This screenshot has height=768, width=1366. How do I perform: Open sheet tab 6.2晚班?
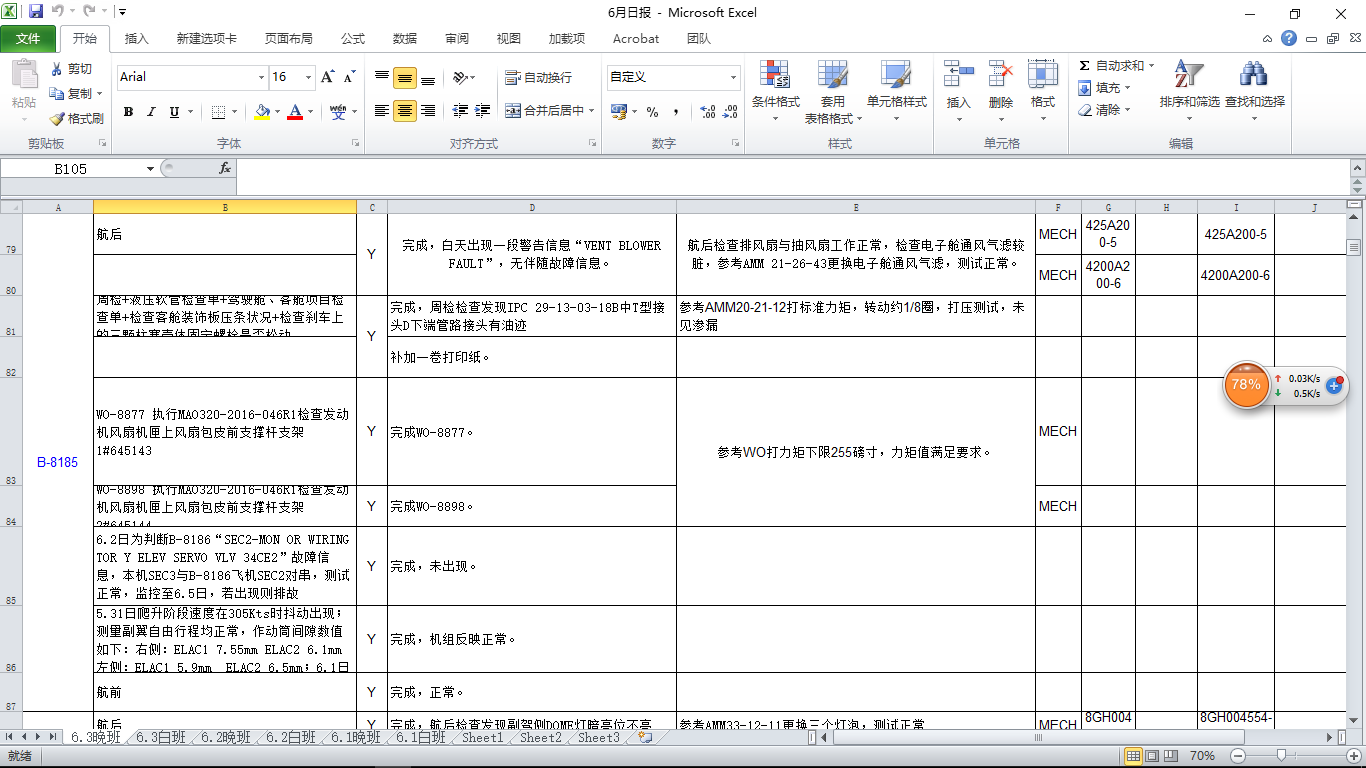[225, 737]
